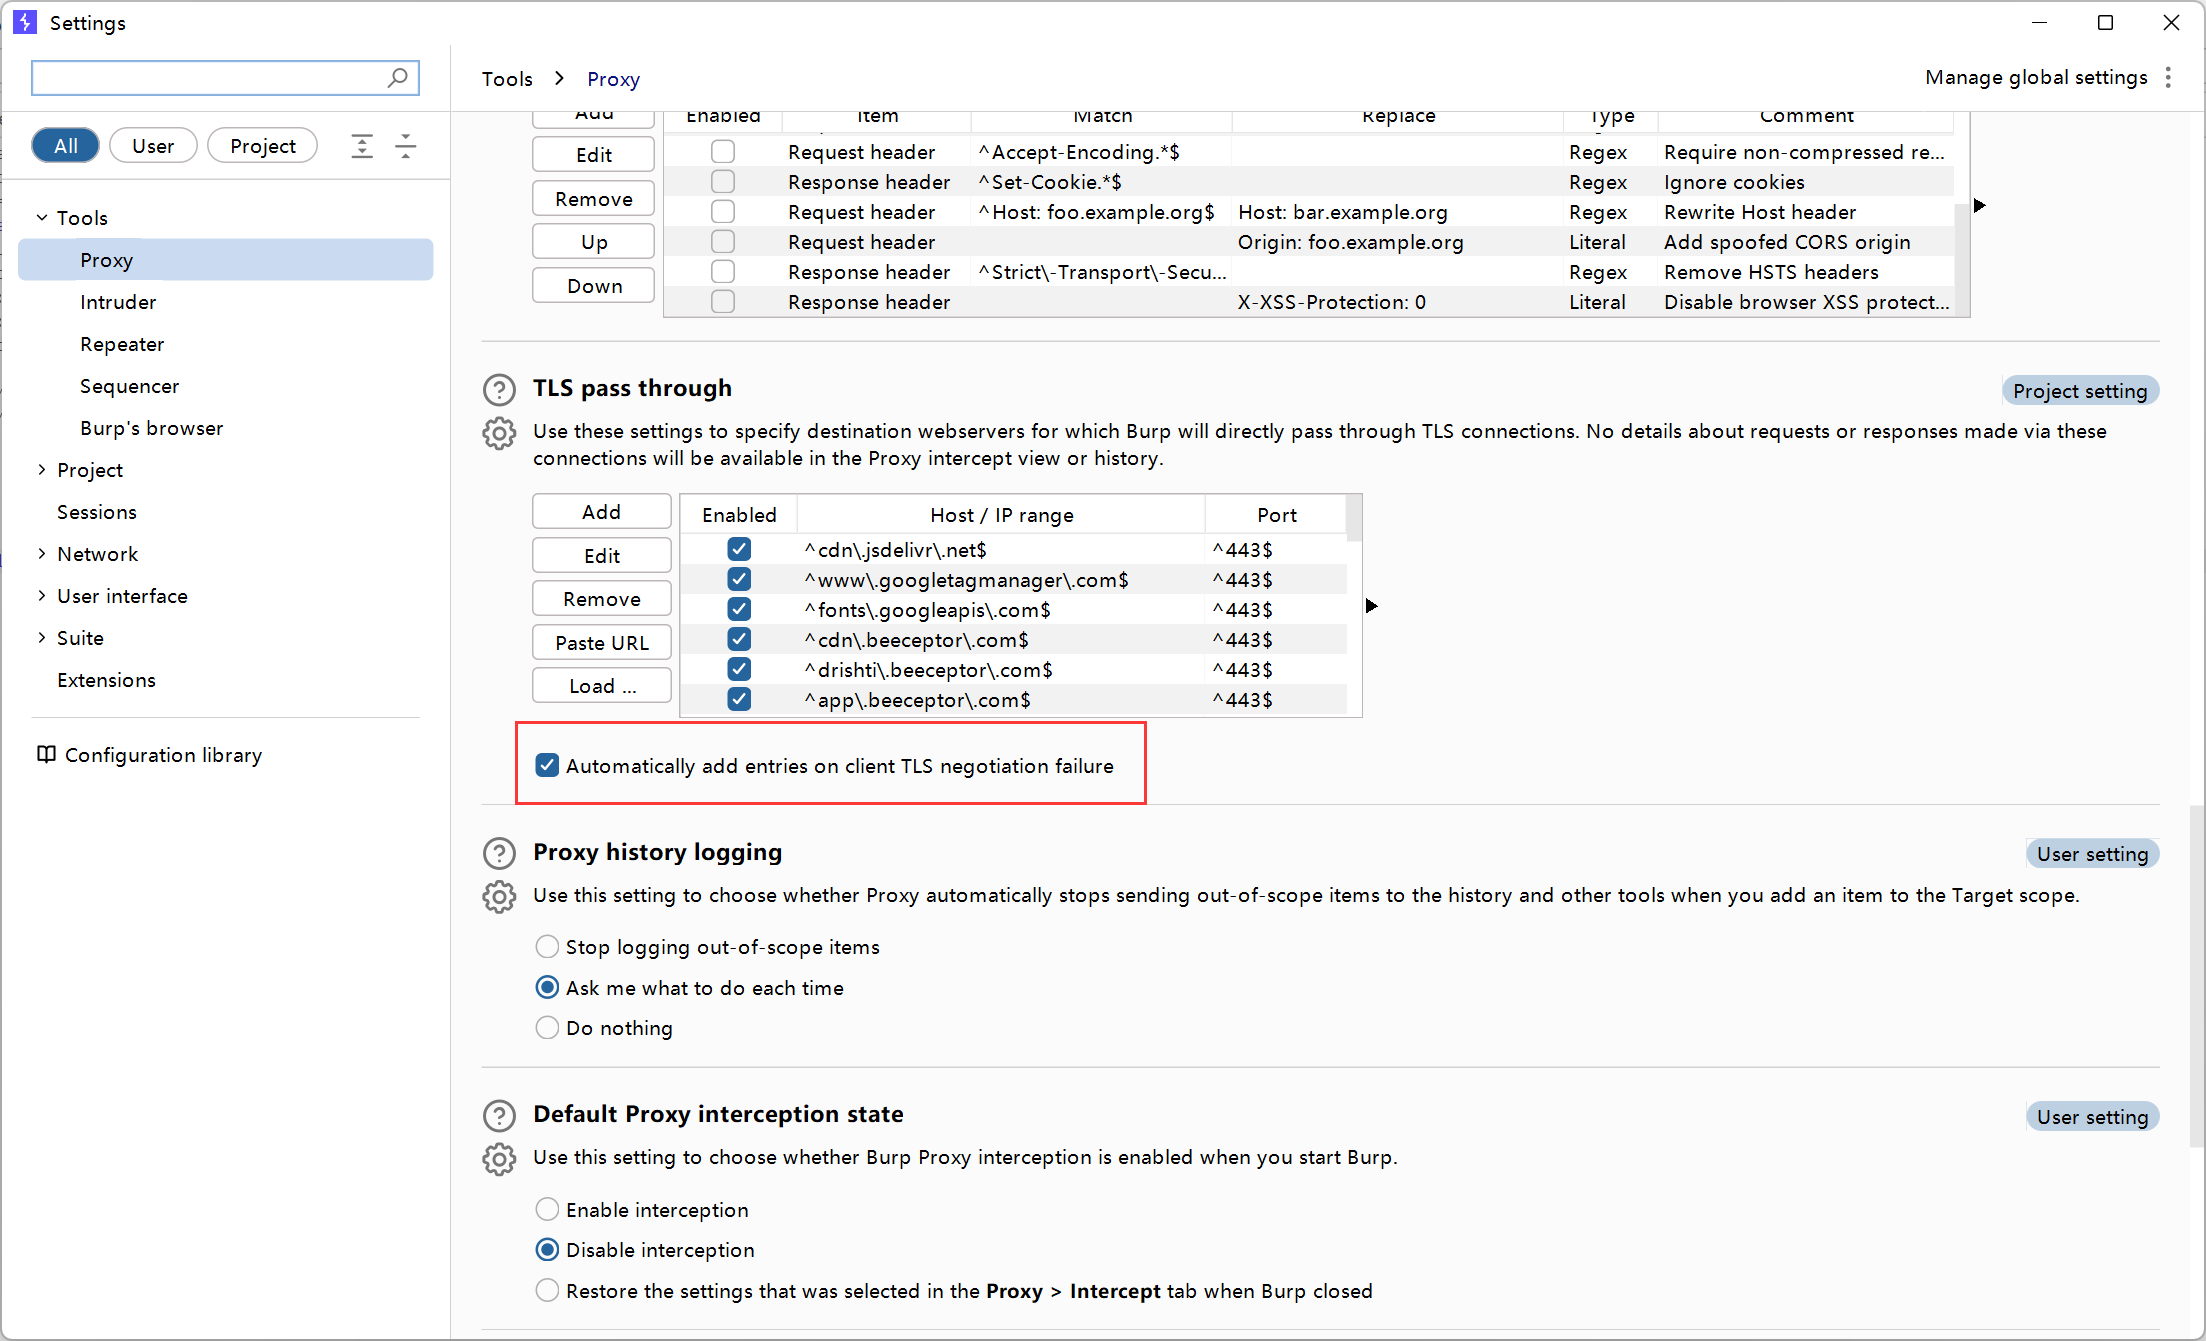The height and width of the screenshot is (1341, 2206).
Task: Go to Sessions settings
Action: tap(97, 512)
